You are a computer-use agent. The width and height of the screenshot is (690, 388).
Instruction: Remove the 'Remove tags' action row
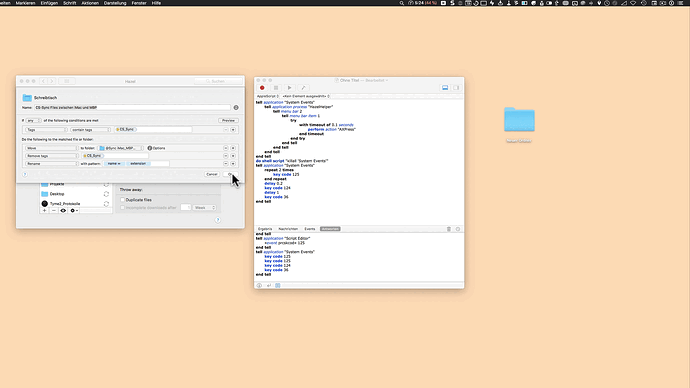[226, 156]
